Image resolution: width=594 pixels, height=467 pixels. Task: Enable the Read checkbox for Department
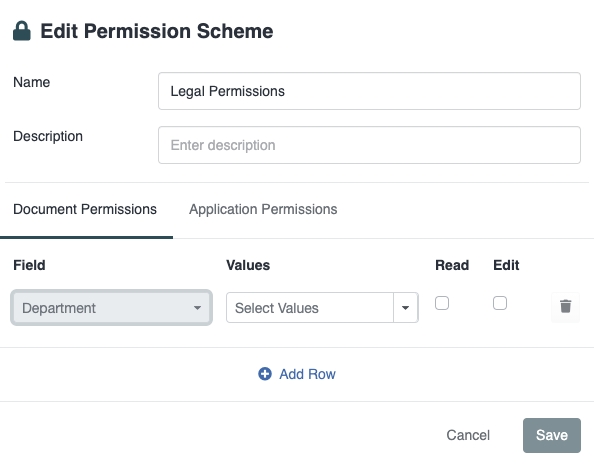(442, 303)
